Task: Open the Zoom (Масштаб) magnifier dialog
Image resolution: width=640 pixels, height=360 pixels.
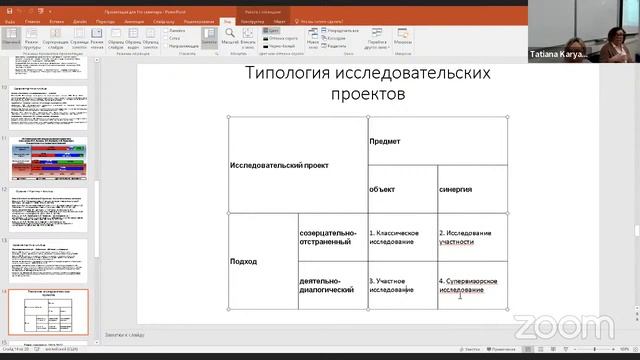Action: coord(230,37)
